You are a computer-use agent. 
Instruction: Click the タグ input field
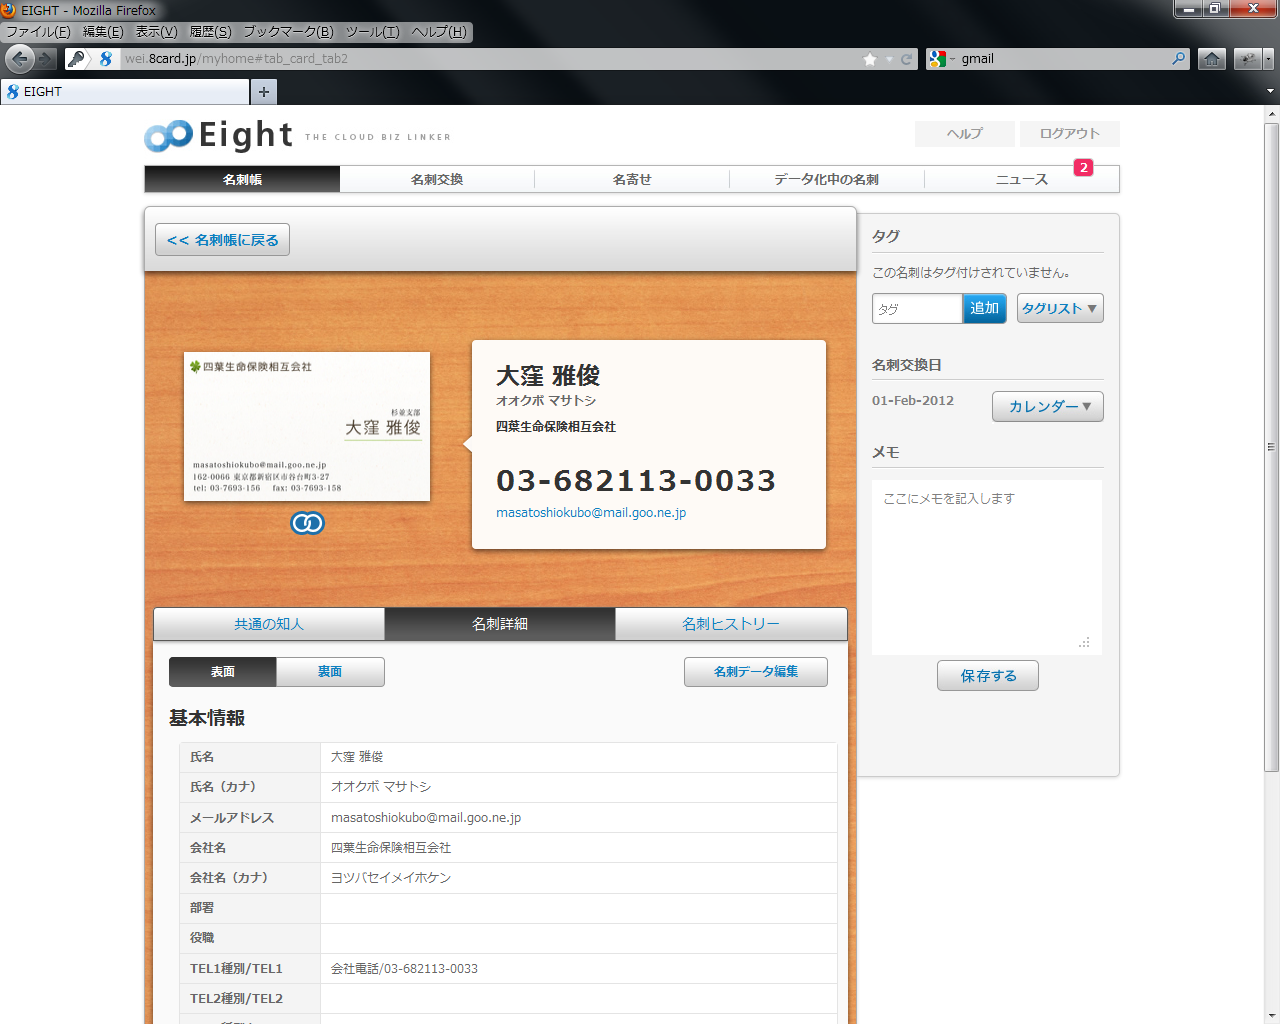917,308
